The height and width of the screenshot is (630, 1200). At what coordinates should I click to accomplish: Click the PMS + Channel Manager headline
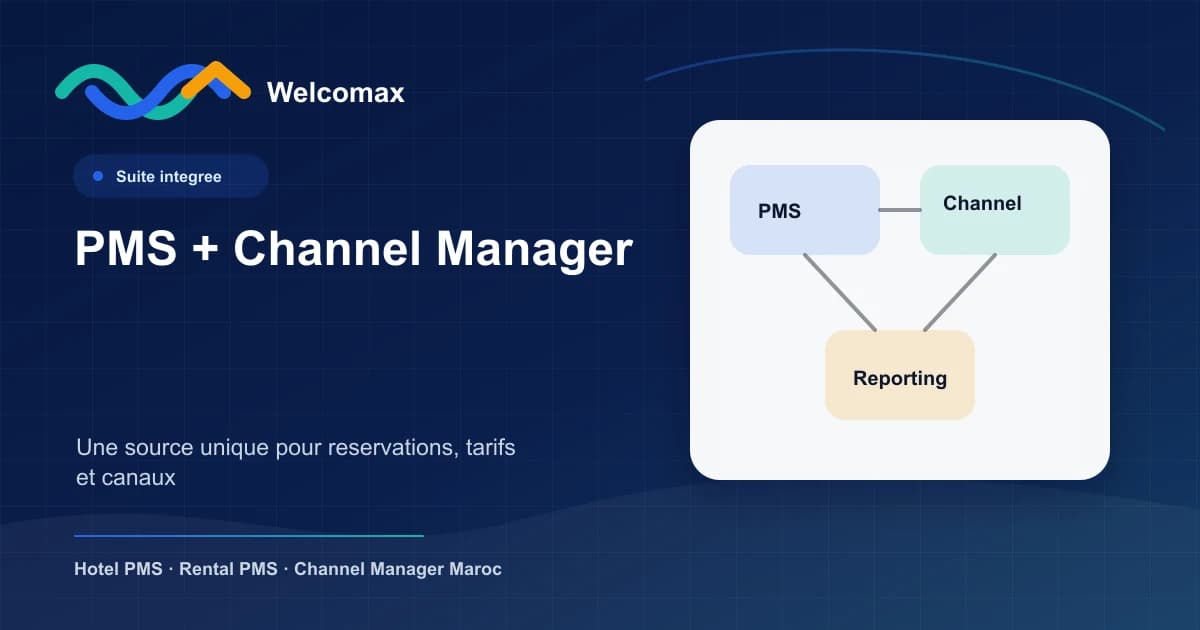click(354, 248)
